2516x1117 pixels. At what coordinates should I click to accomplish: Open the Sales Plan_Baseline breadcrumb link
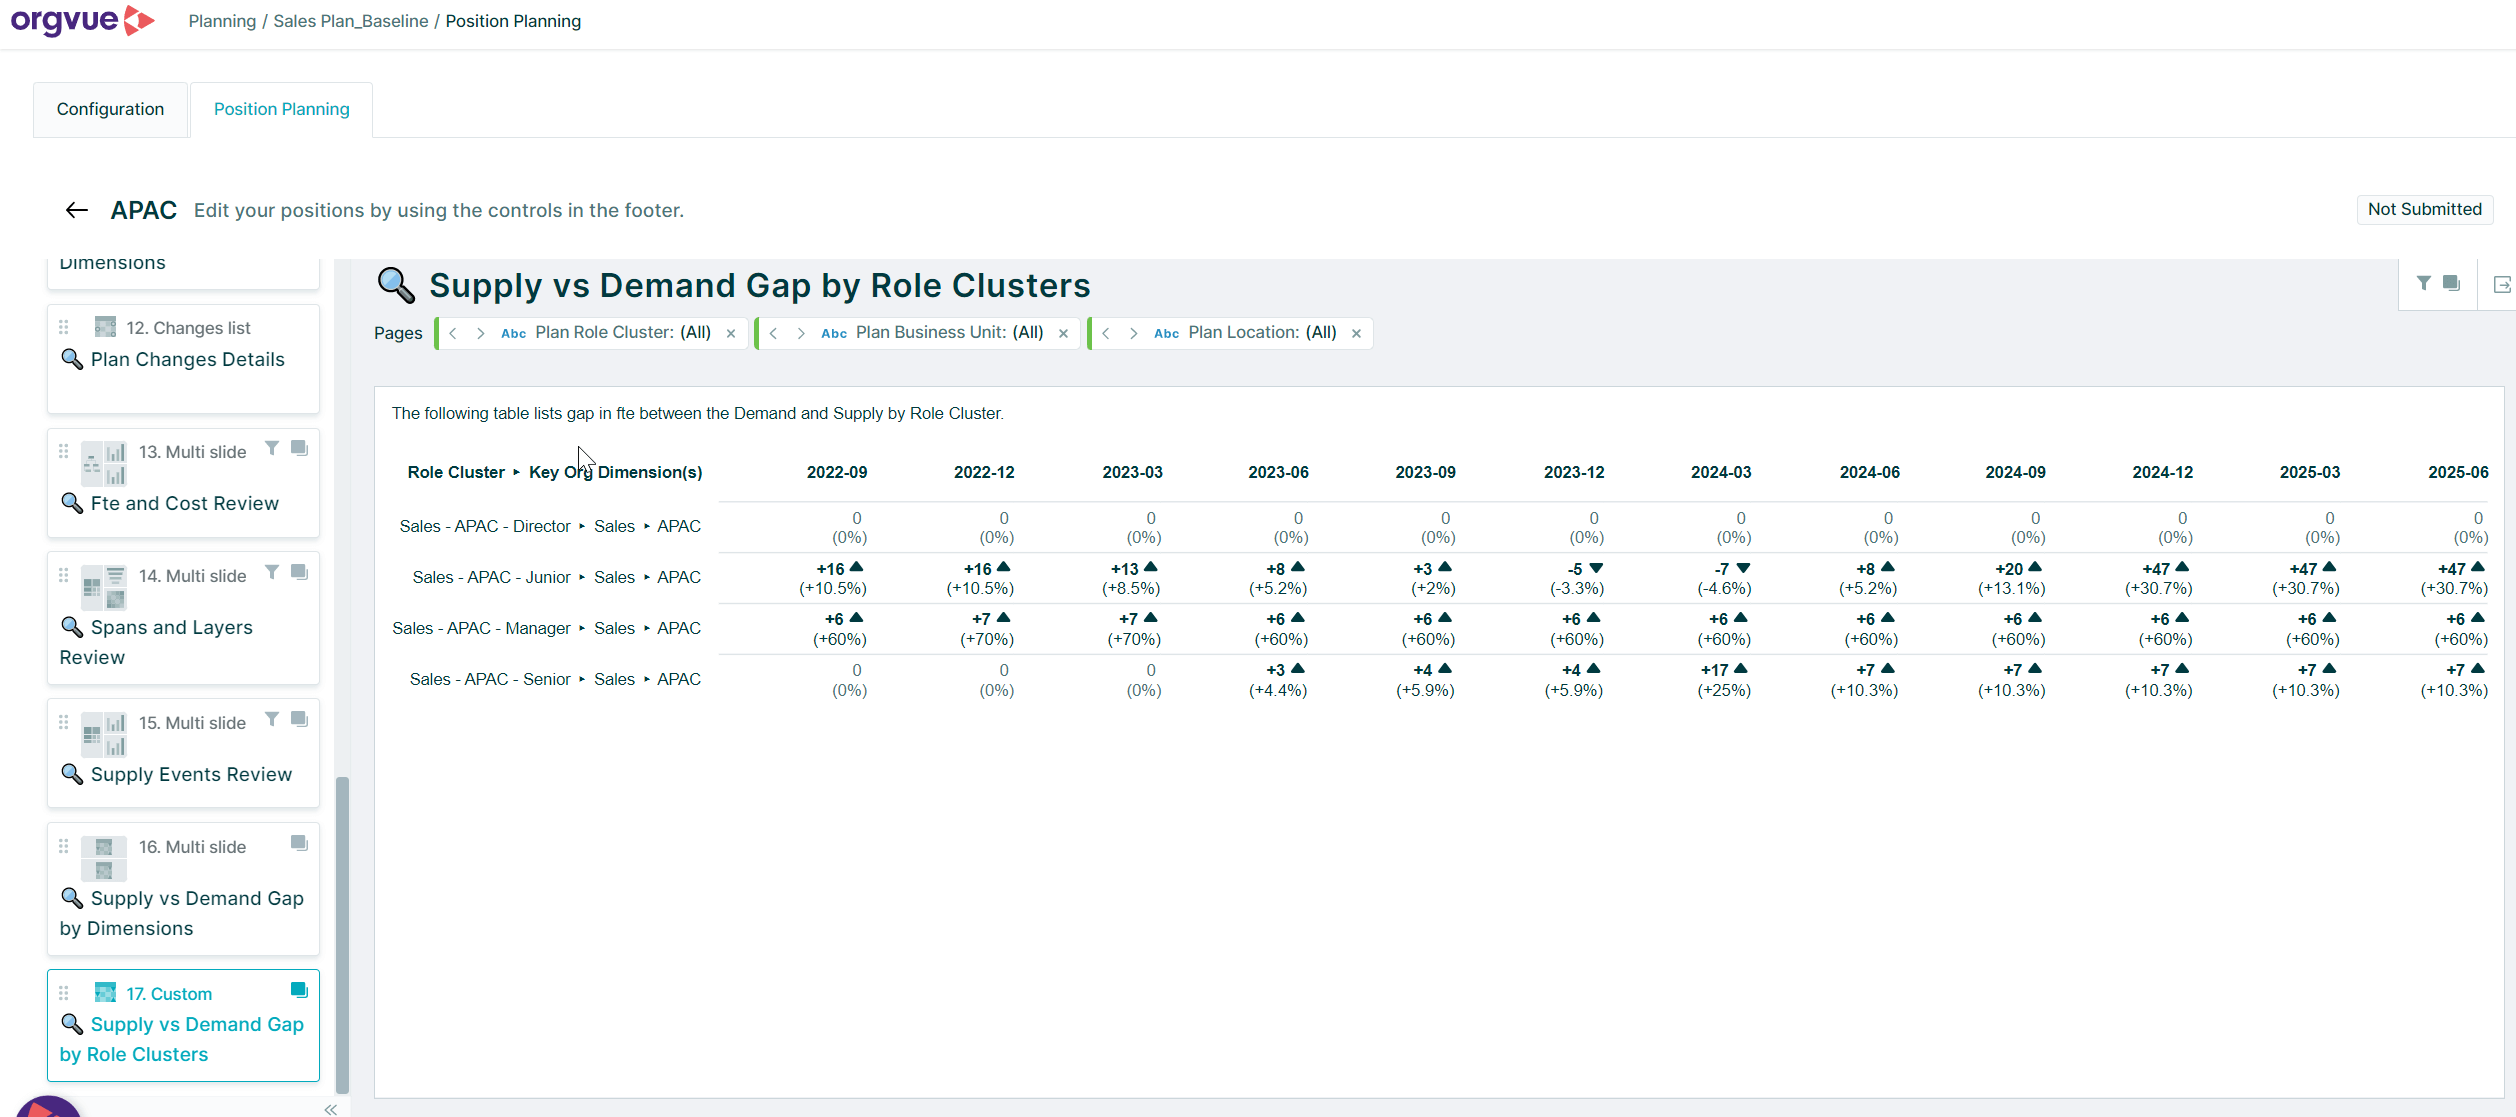pyautogui.click(x=351, y=21)
